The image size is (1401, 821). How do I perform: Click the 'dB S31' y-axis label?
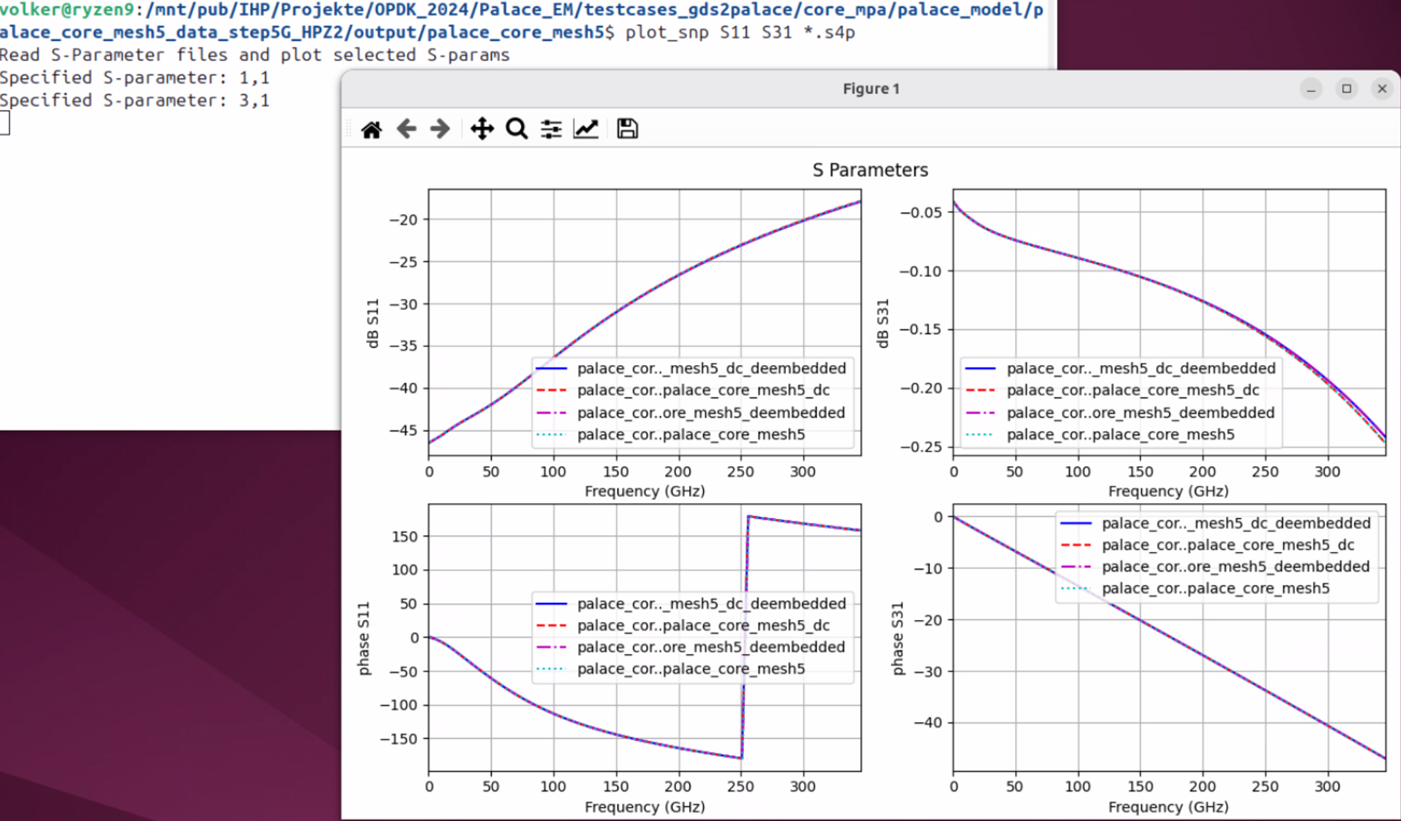[883, 322]
